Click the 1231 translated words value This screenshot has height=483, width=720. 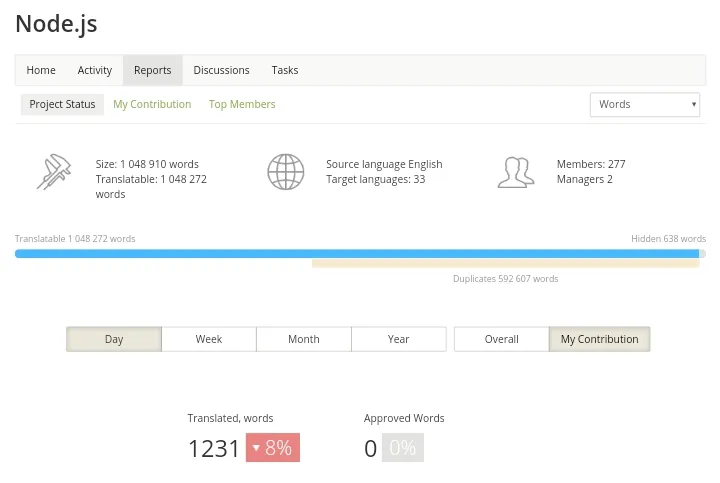point(214,449)
